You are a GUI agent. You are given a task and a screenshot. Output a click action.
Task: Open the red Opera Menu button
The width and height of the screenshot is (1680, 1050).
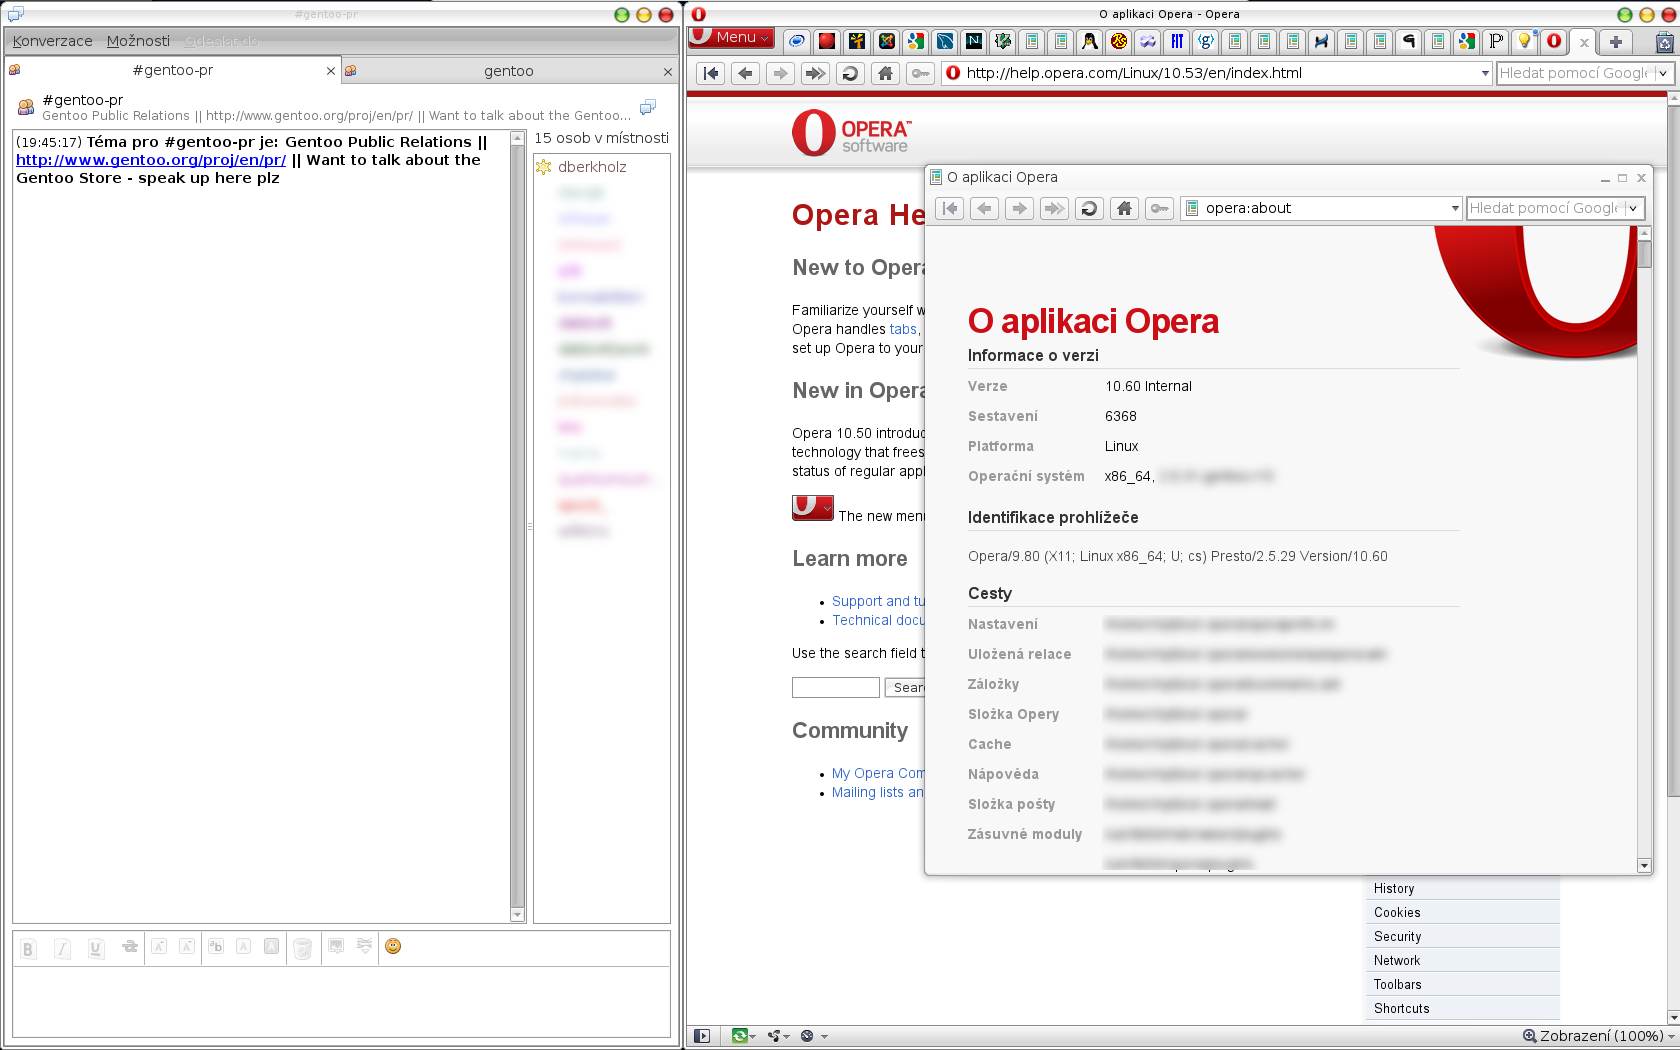click(x=731, y=38)
